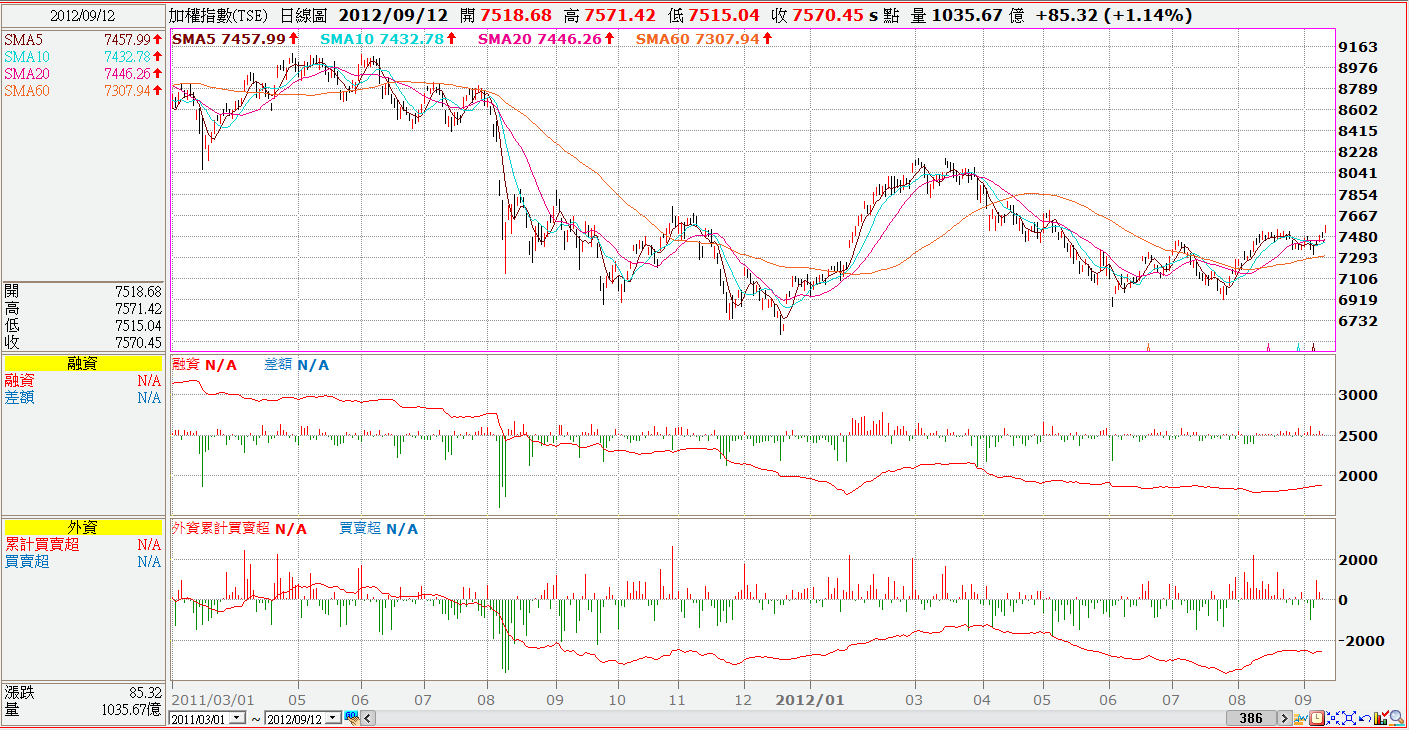This screenshot has height=730, width=1409.
Task: Click the magnifier zoom icon
Action: (x=1397, y=718)
